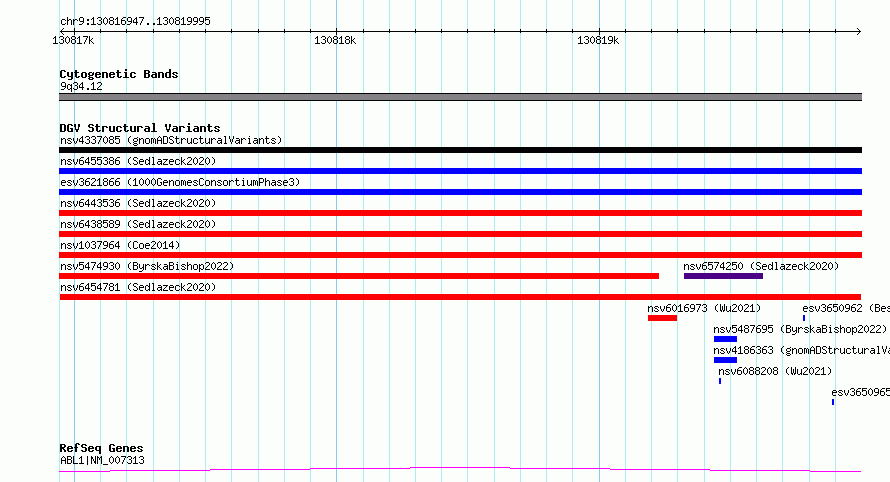Screen dimensions: 890x482
Task: Click the magenta ABL1 transcript line
Action: 460,470
